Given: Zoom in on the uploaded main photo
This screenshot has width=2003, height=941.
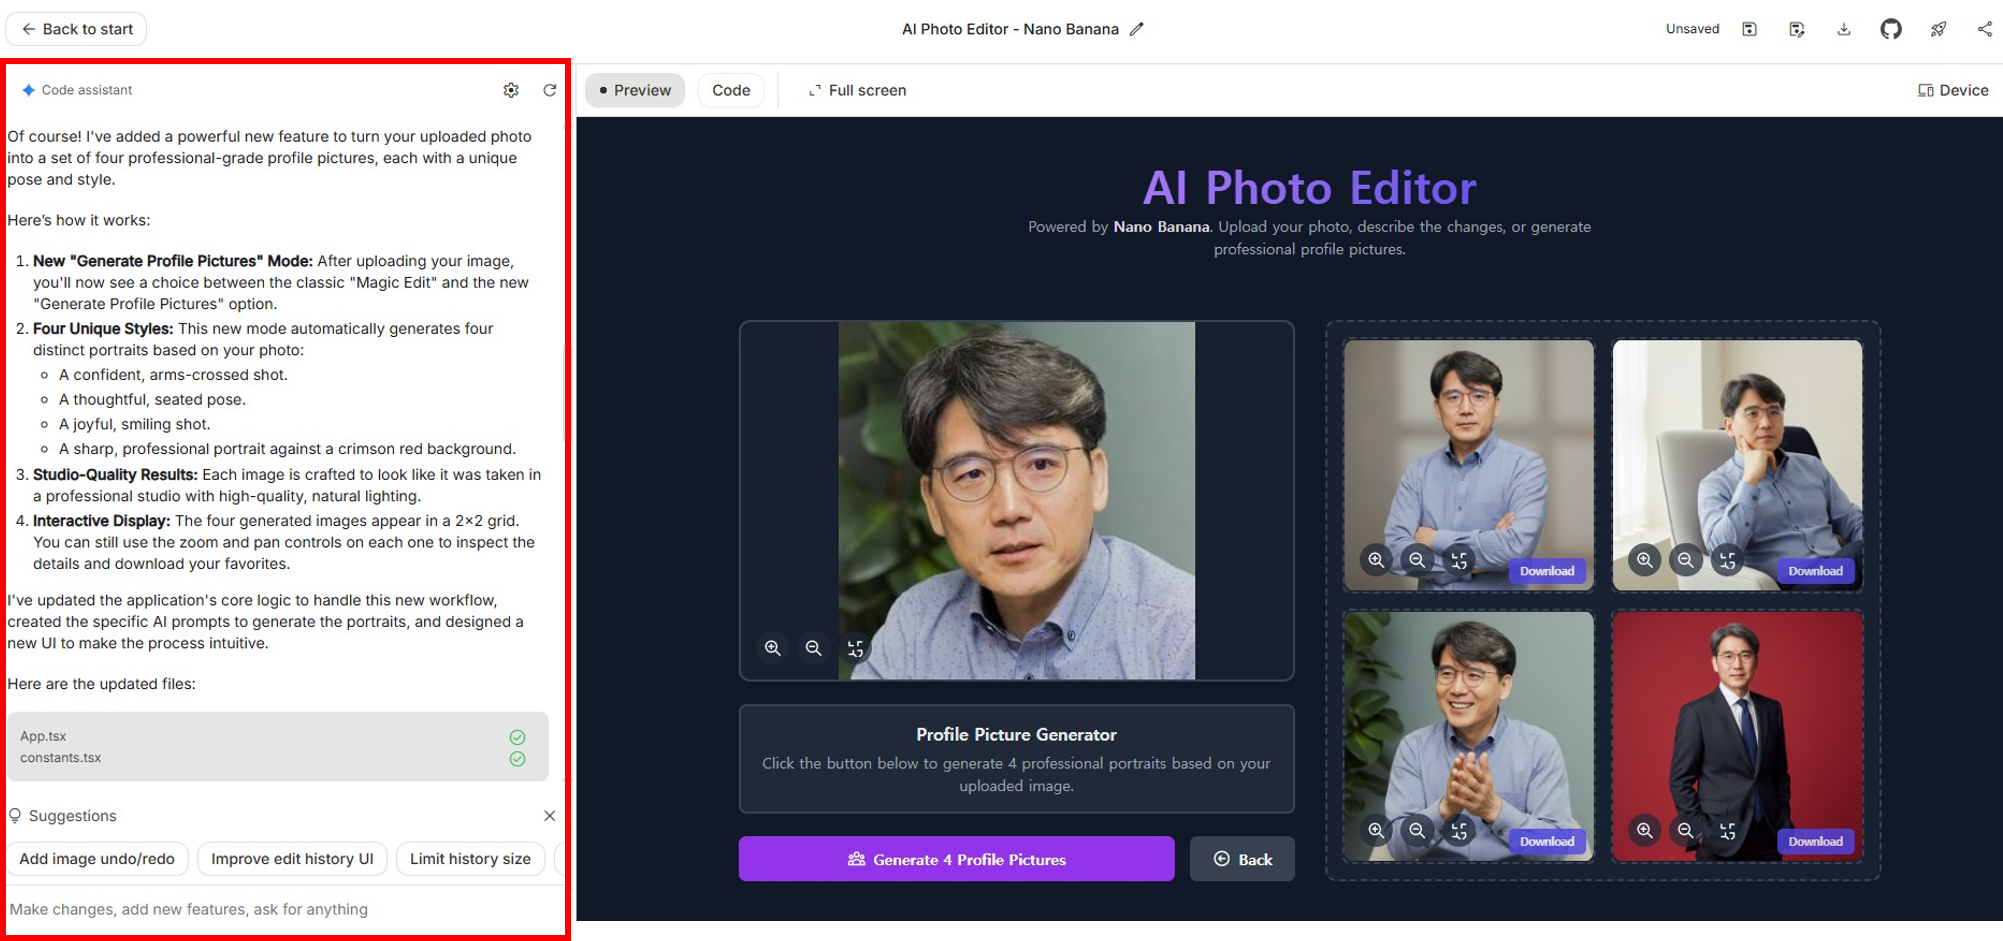Looking at the screenshot, I should coord(772,648).
